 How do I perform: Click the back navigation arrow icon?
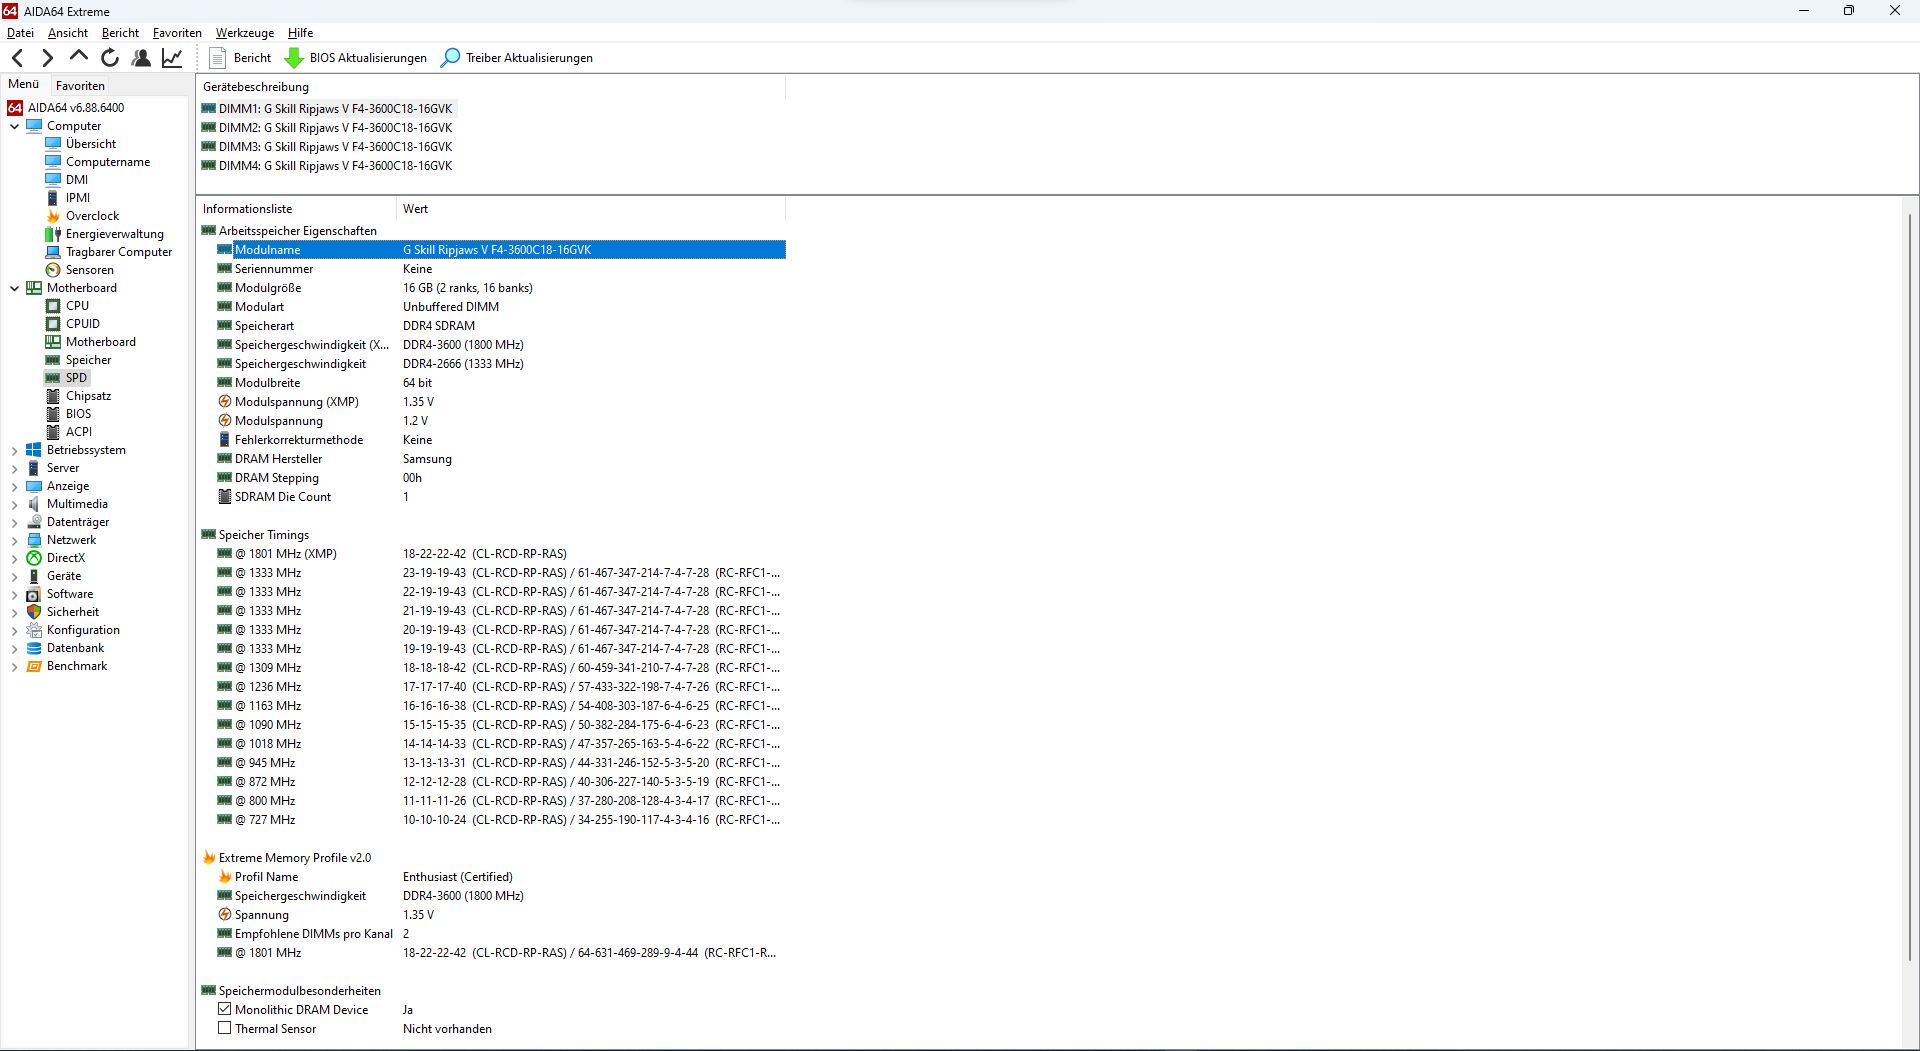(16, 58)
